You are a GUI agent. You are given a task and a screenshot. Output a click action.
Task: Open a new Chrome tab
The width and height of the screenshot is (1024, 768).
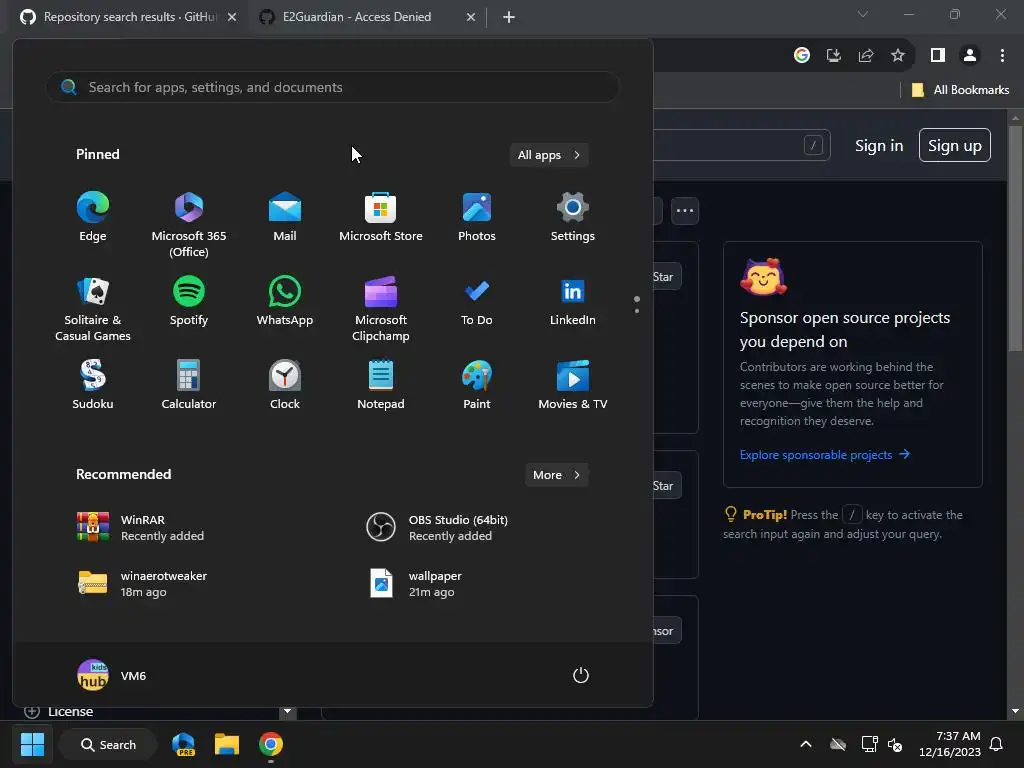[509, 17]
